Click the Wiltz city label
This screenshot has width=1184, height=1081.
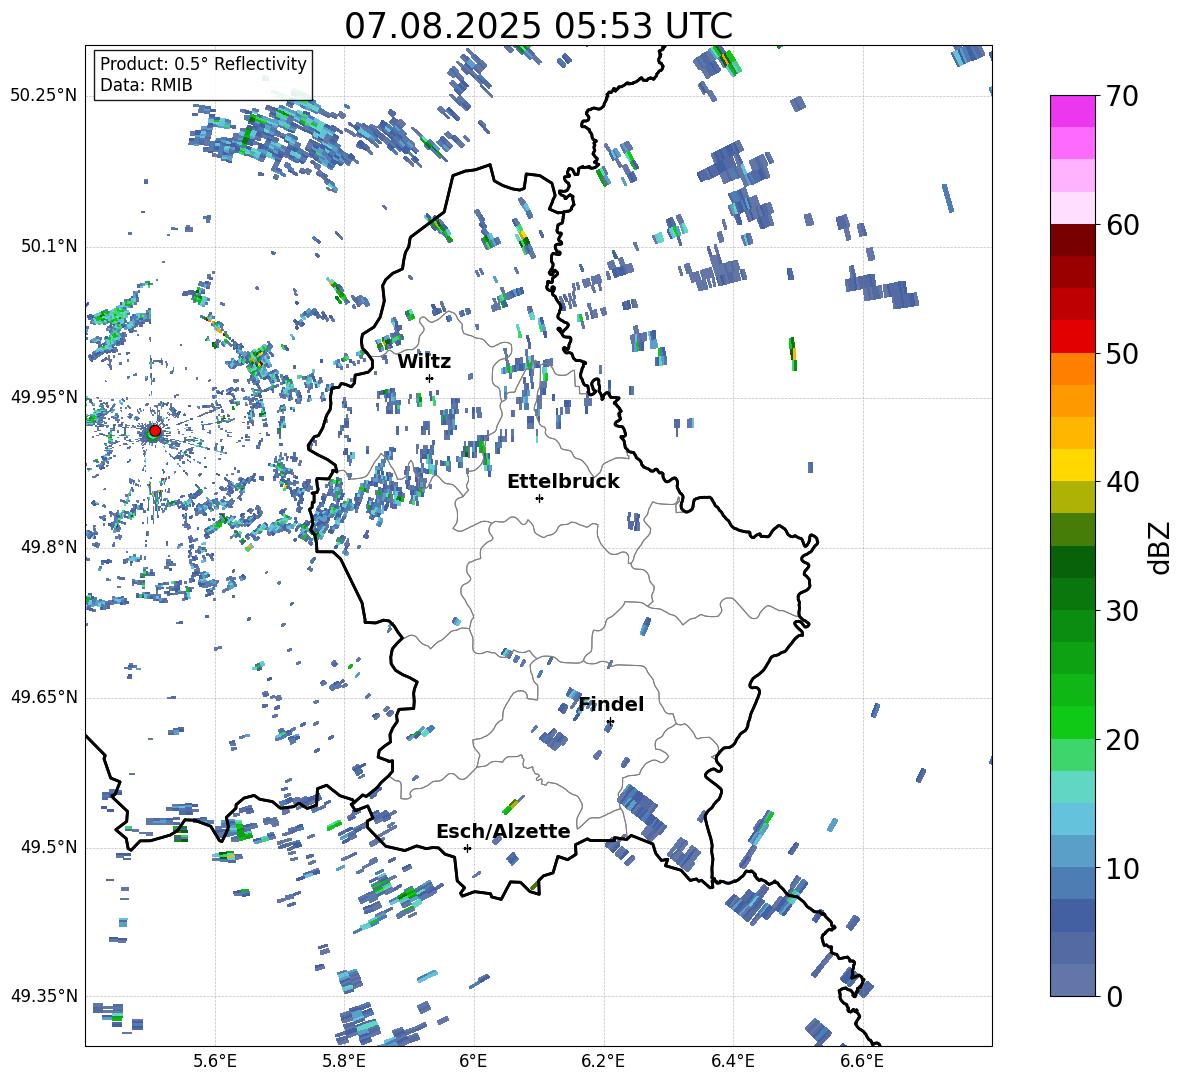424,362
